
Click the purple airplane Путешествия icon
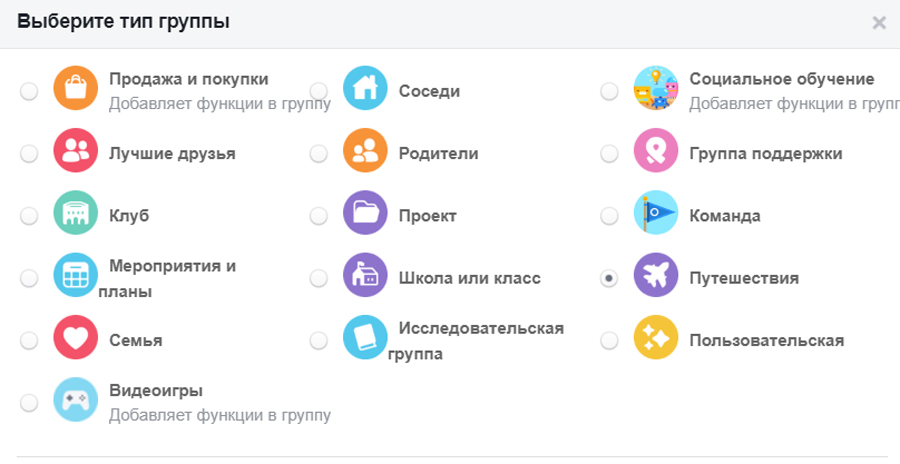(x=655, y=276)
